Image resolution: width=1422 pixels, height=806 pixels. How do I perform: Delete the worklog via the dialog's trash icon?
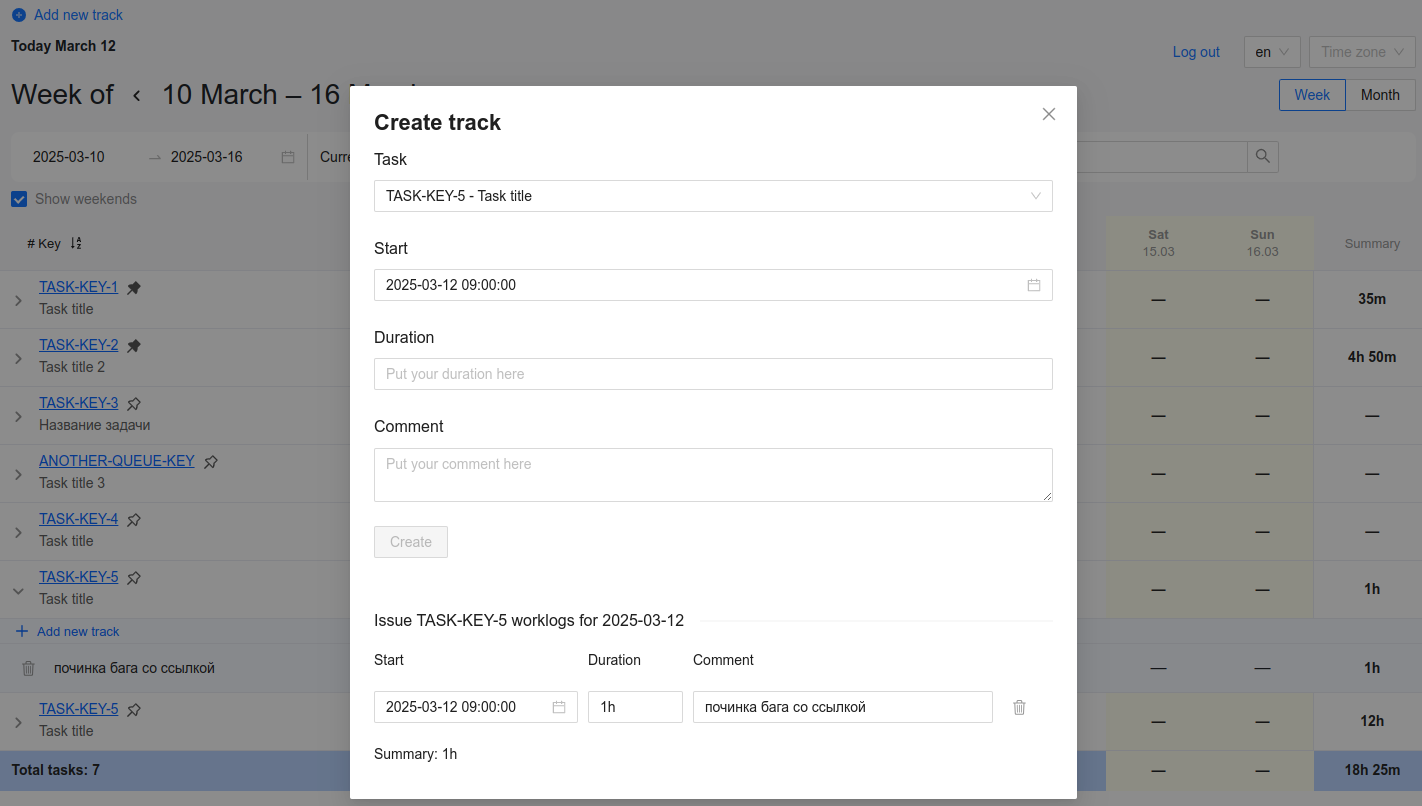[x=1019, y=707]
